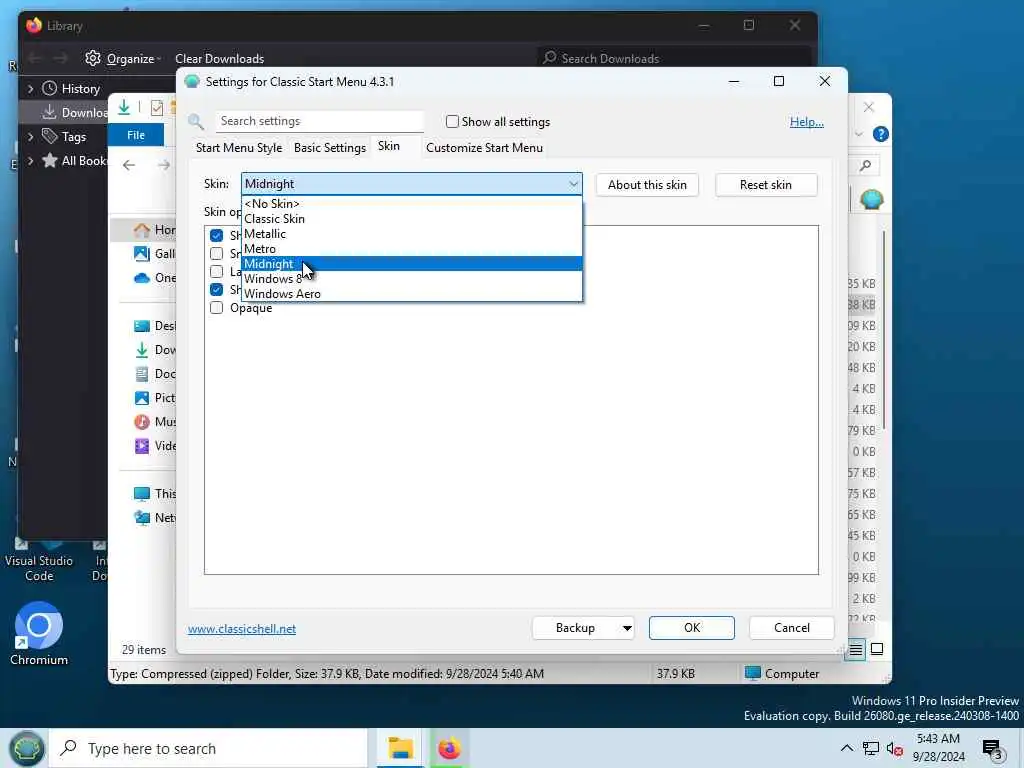
Task: Switch Explorer to details view icon
Action: pos(856,649)
